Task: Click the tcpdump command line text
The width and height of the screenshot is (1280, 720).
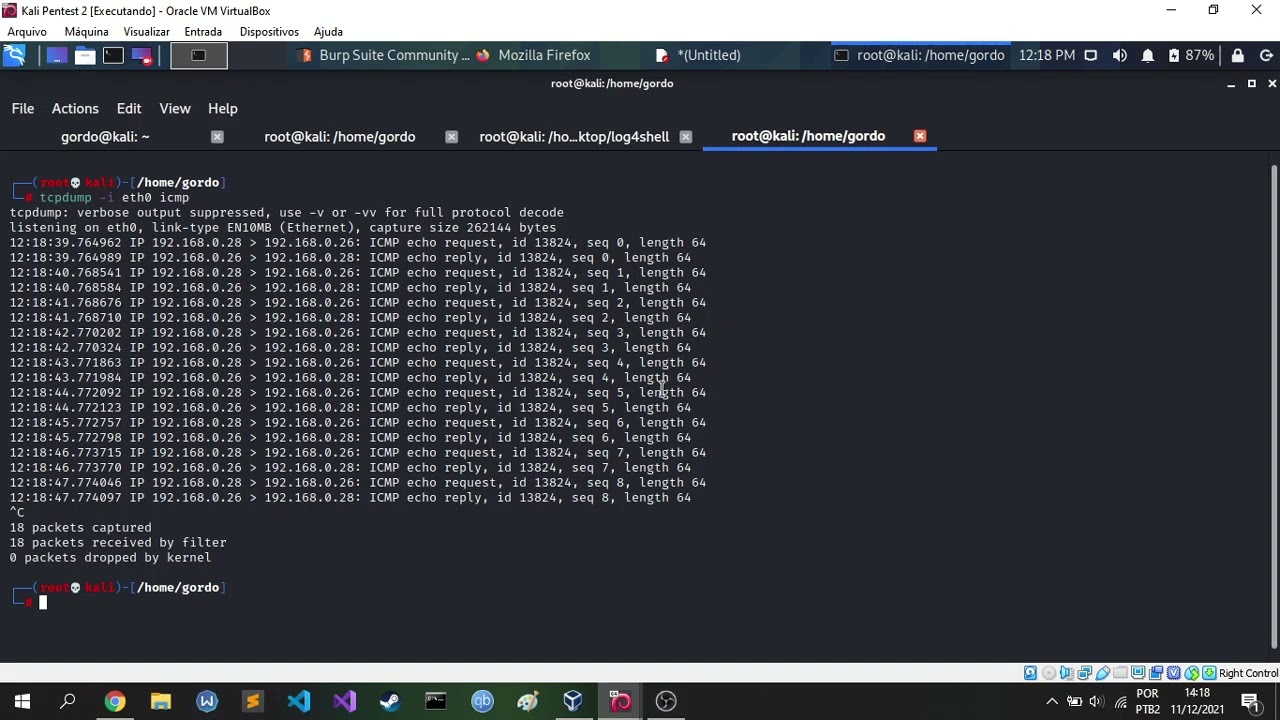Action: click(114, 198)
